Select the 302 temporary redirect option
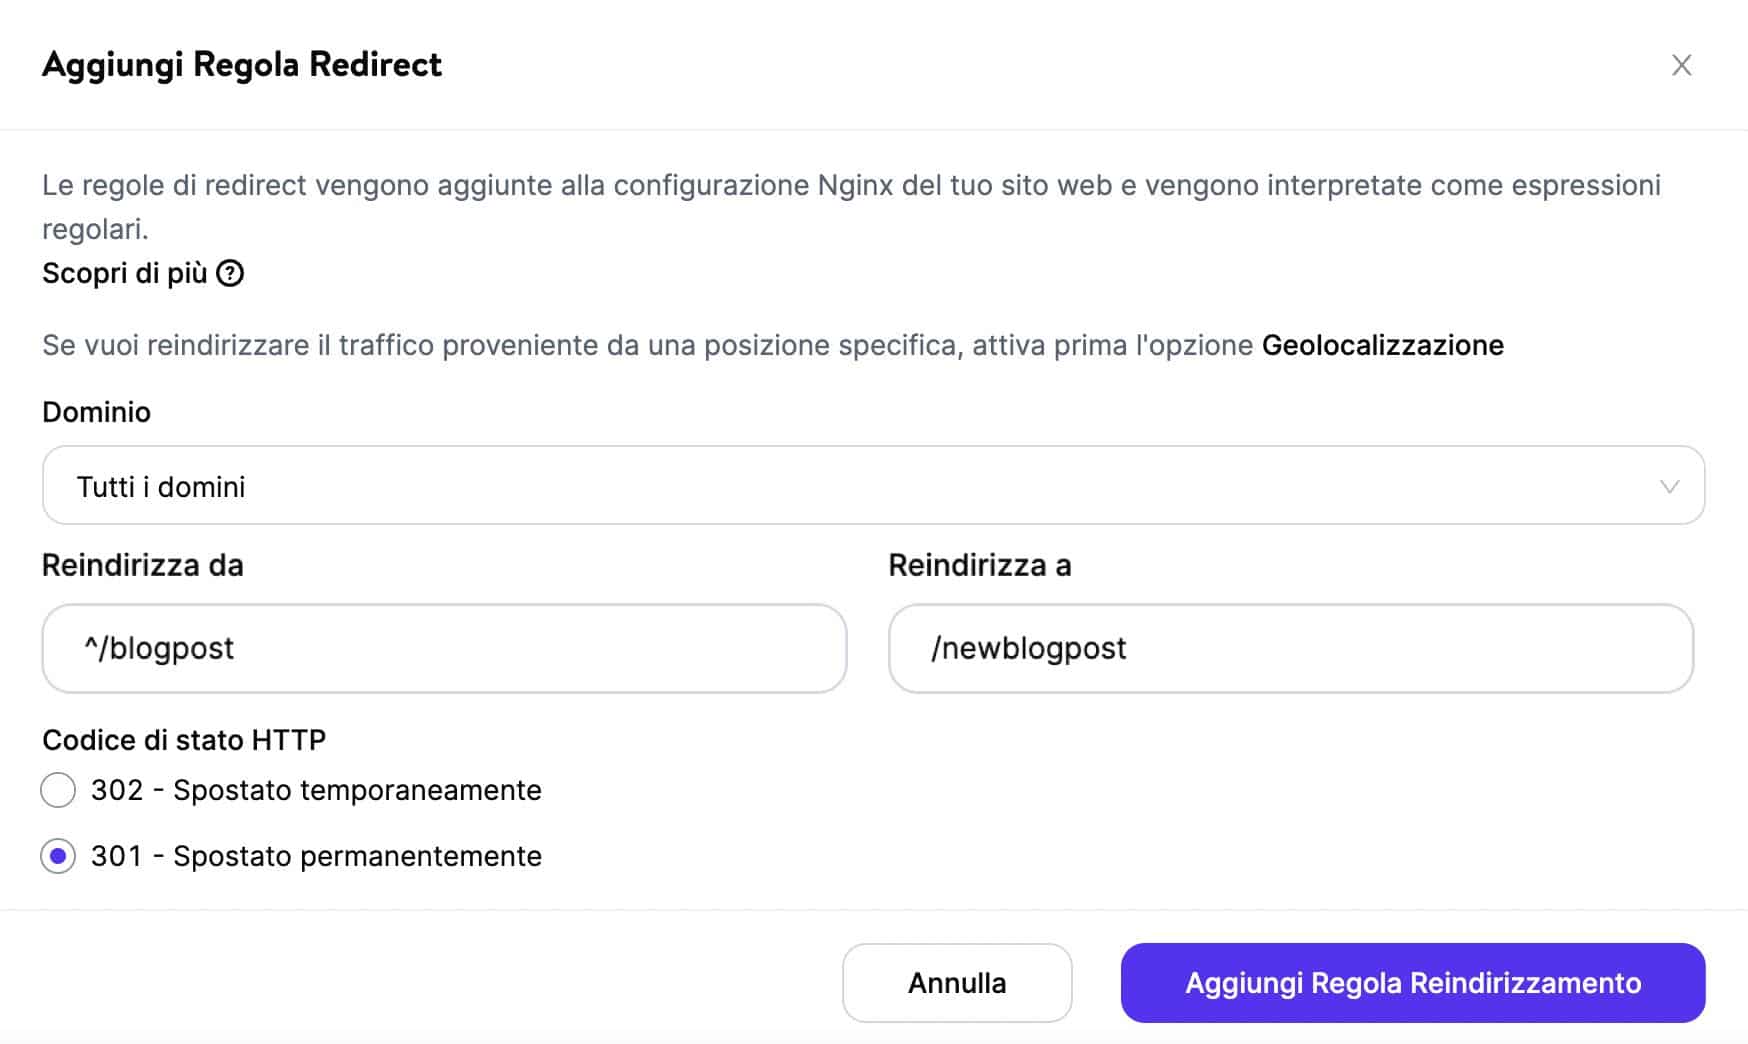 (x=59, y=790)
